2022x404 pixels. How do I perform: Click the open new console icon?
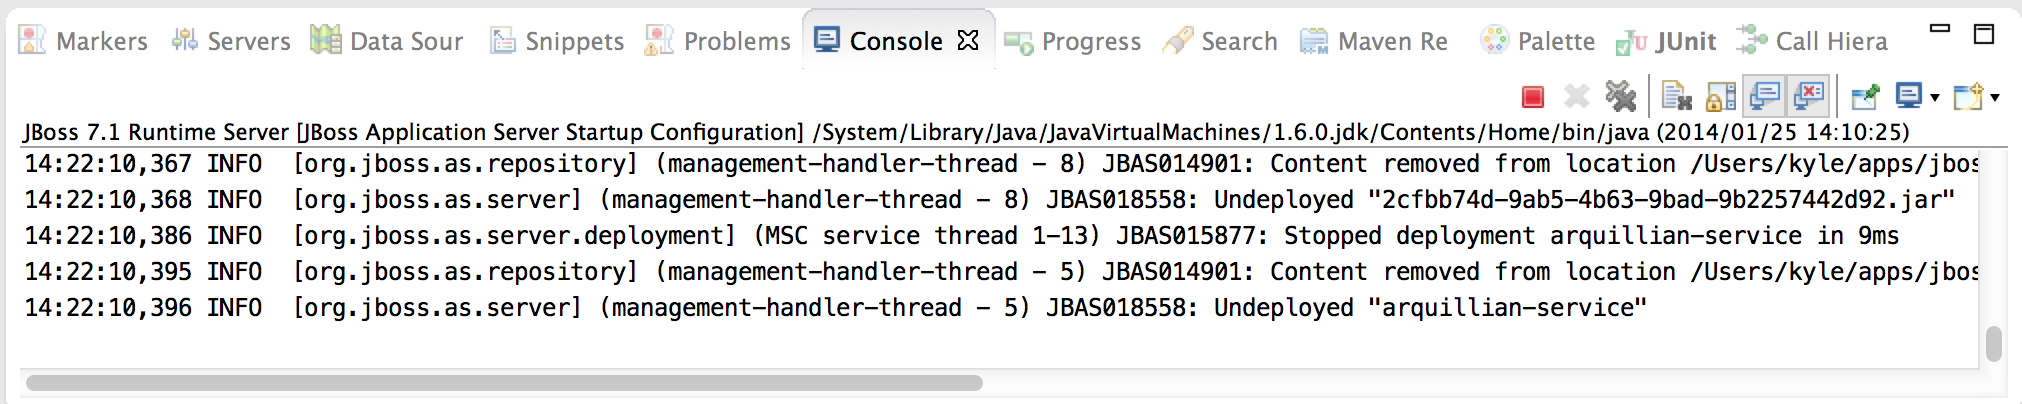pyautogui.click(x=1968, y=96)
